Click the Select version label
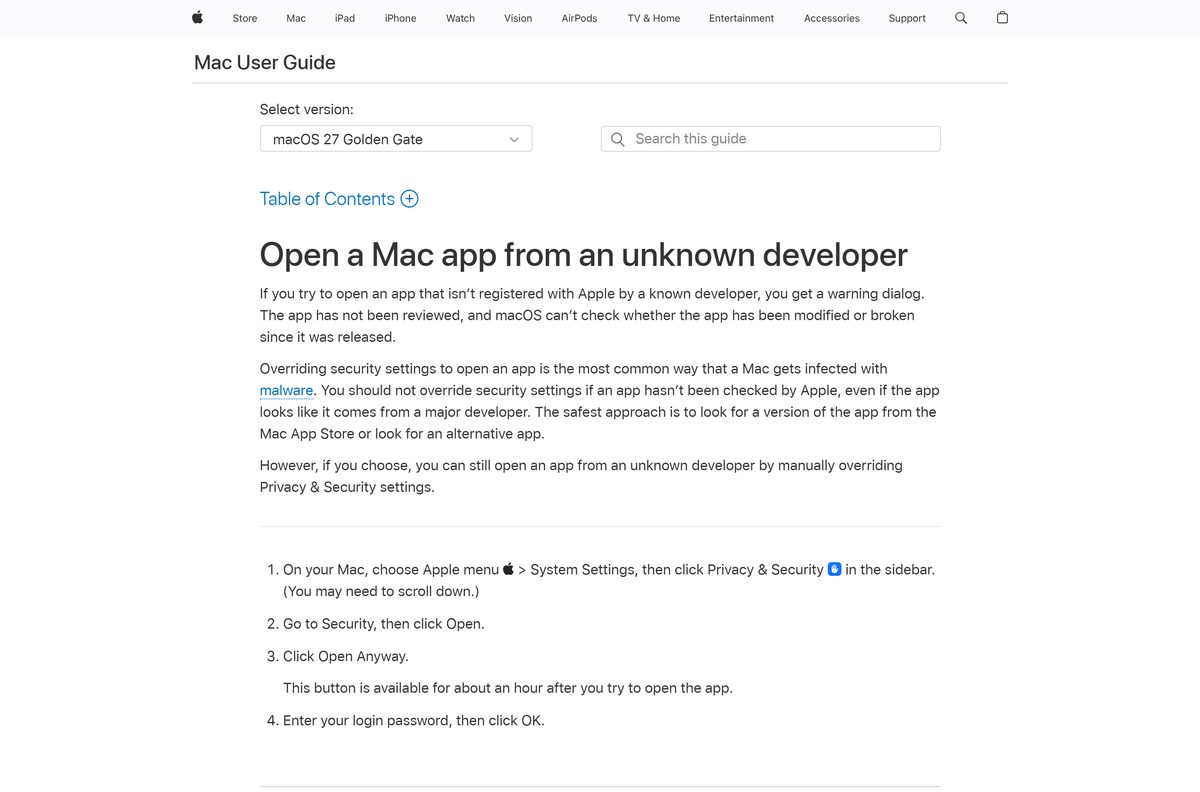The height and width of the screenshot is (792, 1200). (307, 109)
